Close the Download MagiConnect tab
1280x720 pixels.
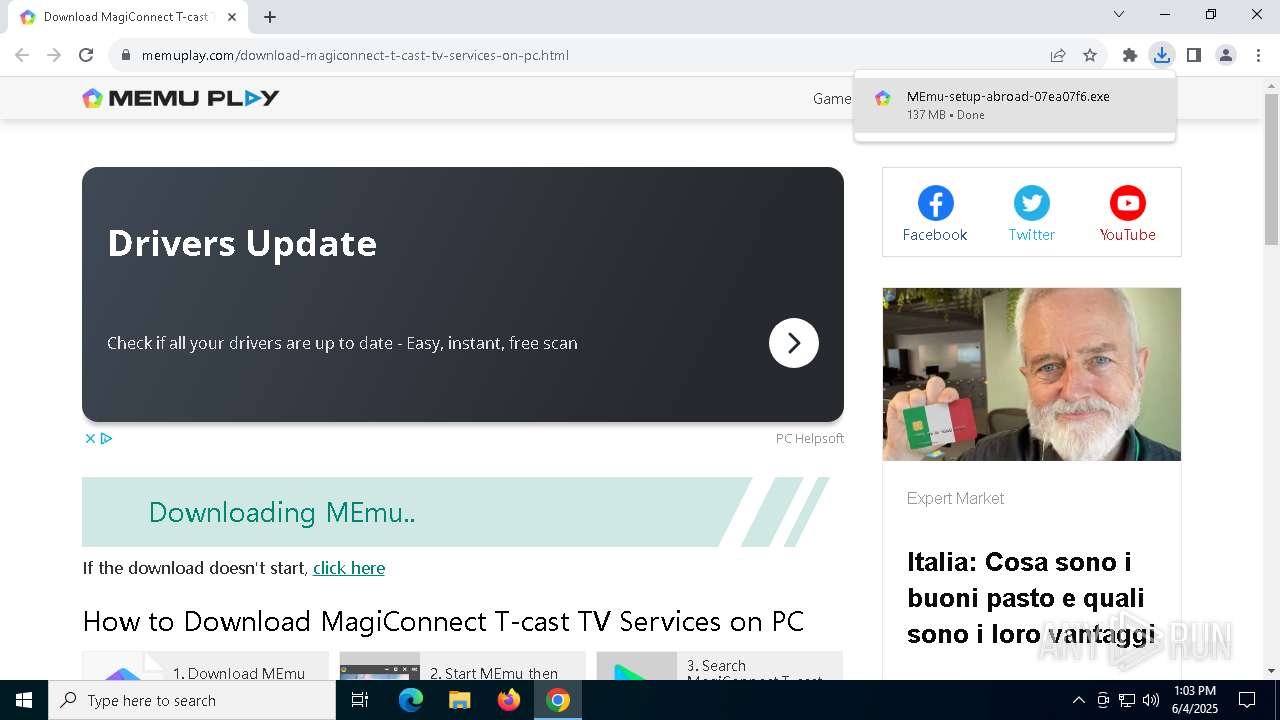coord(232,16)
